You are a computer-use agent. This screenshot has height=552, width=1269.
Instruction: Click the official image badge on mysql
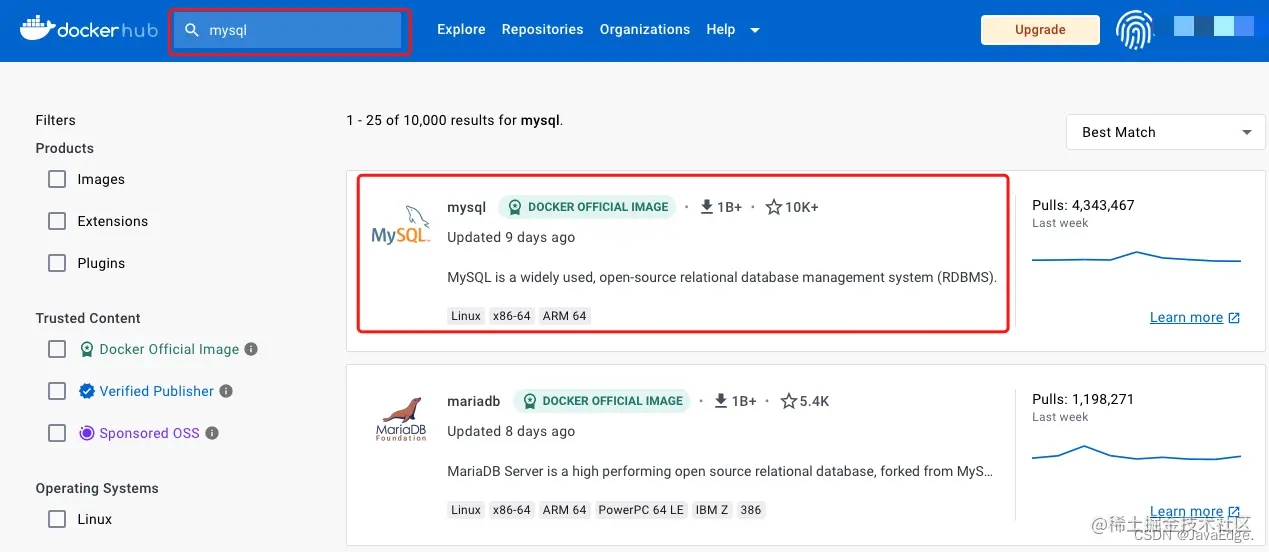point(587,207)
